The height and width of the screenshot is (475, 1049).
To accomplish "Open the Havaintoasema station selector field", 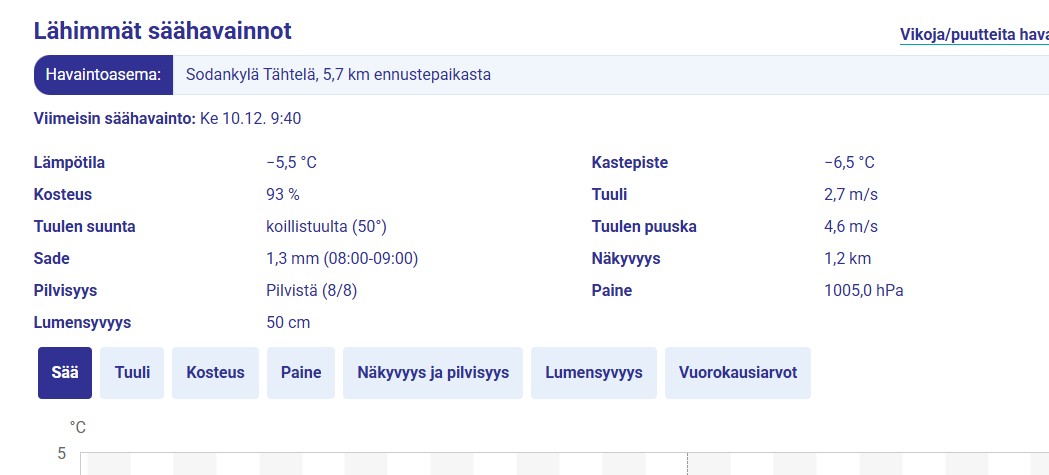I will point(611,75).
